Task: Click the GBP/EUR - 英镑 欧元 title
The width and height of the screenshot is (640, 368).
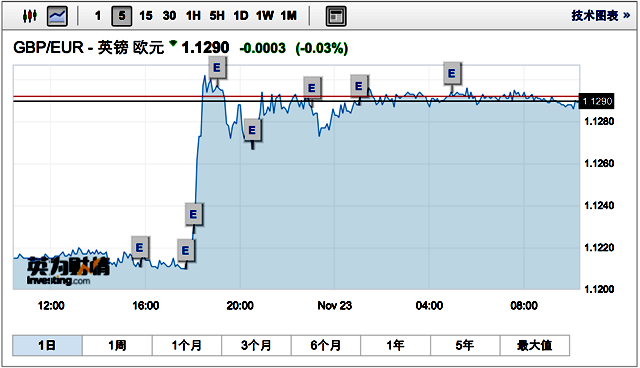Action: coord(89,48)
